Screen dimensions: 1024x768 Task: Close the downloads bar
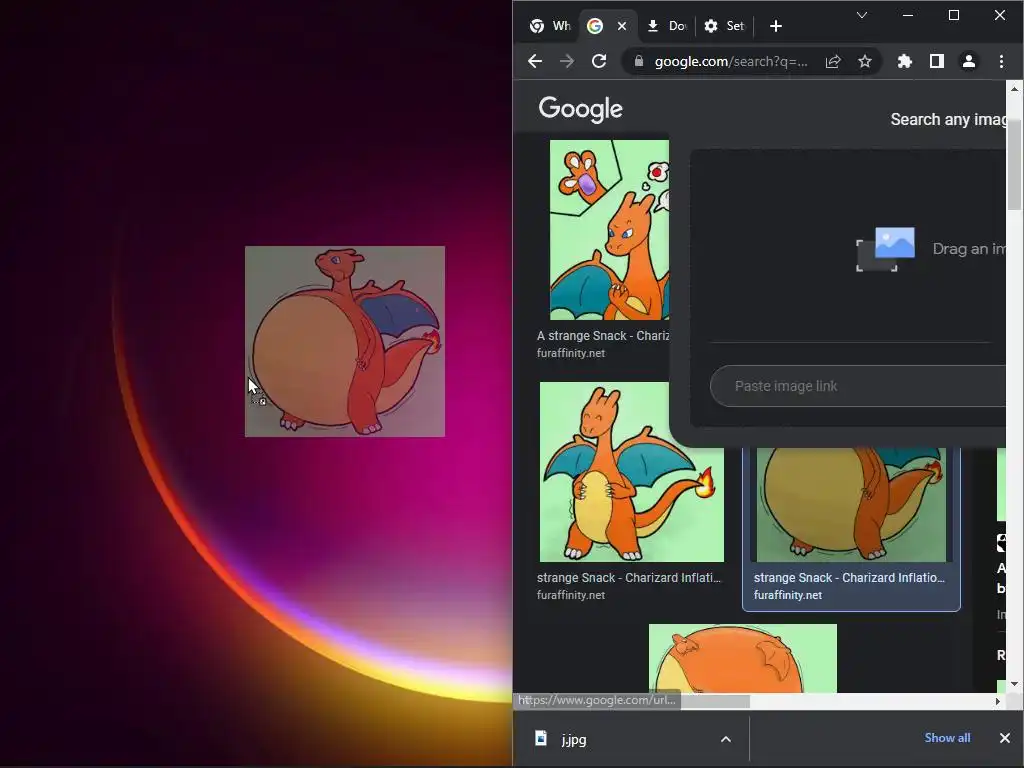click(1004, 738)
